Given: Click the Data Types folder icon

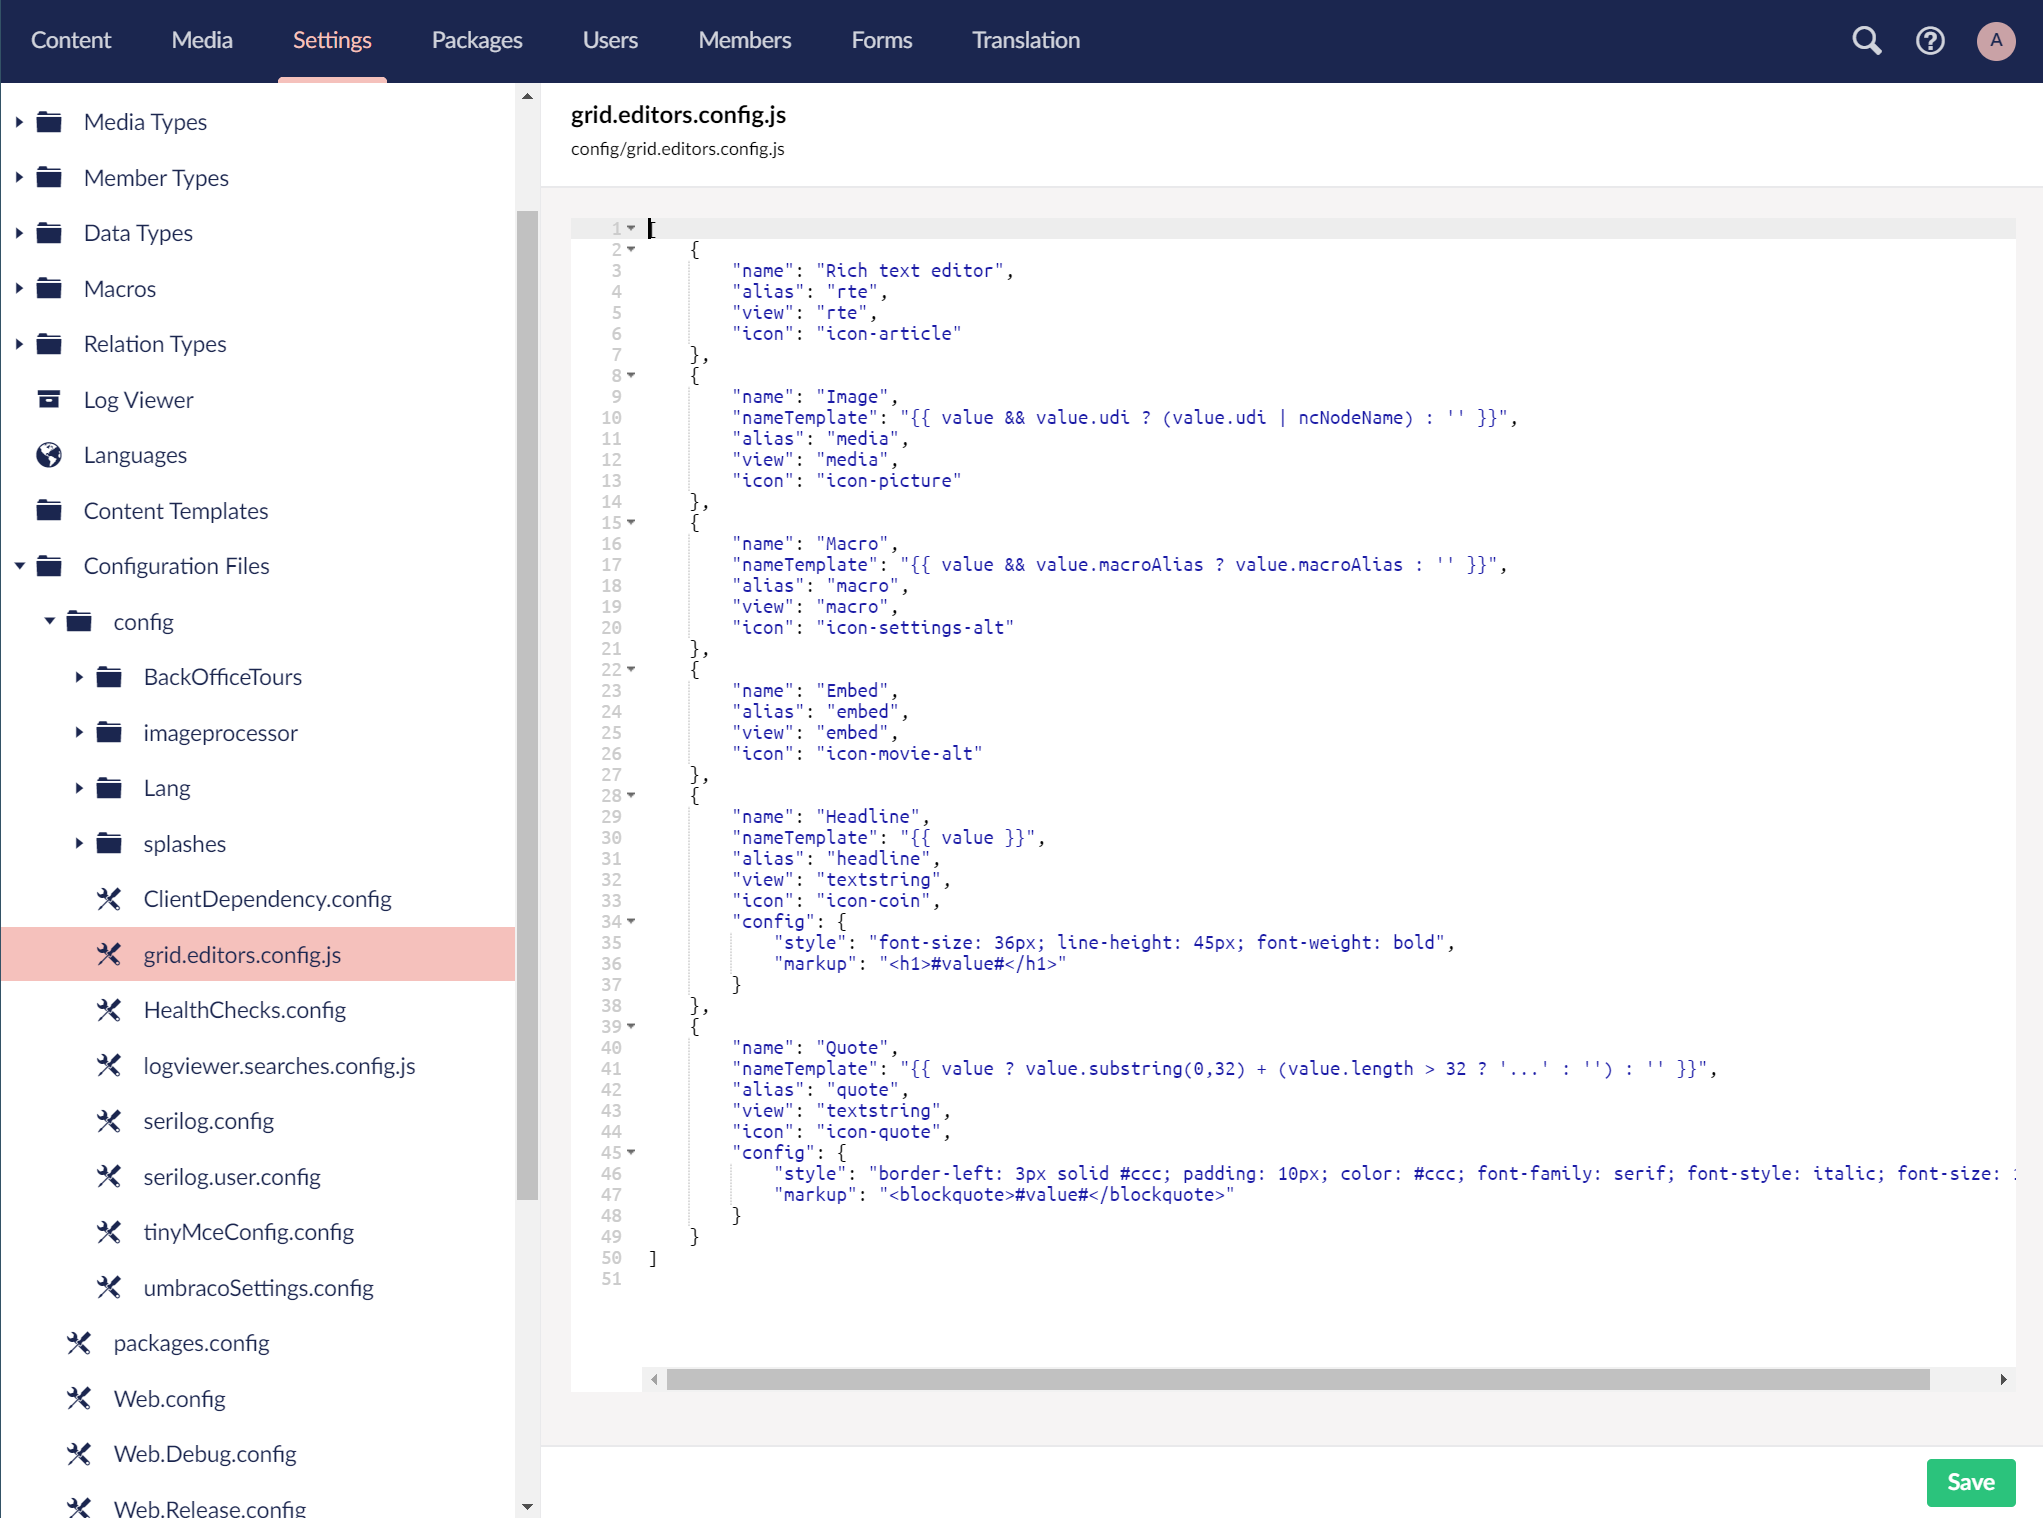Looking at the screenshot, I should point(49,233).
